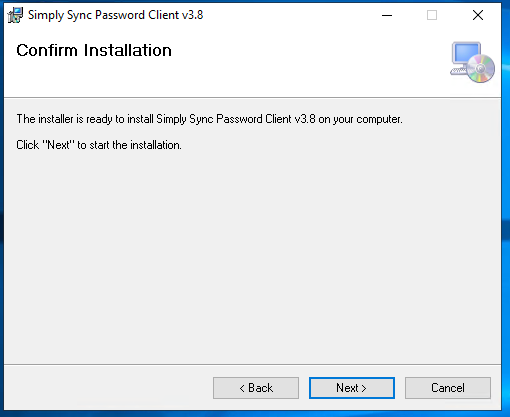This screenshot has height=417, width=510.
Task: Start installation with Next >
Action: [x=352, y=388]
